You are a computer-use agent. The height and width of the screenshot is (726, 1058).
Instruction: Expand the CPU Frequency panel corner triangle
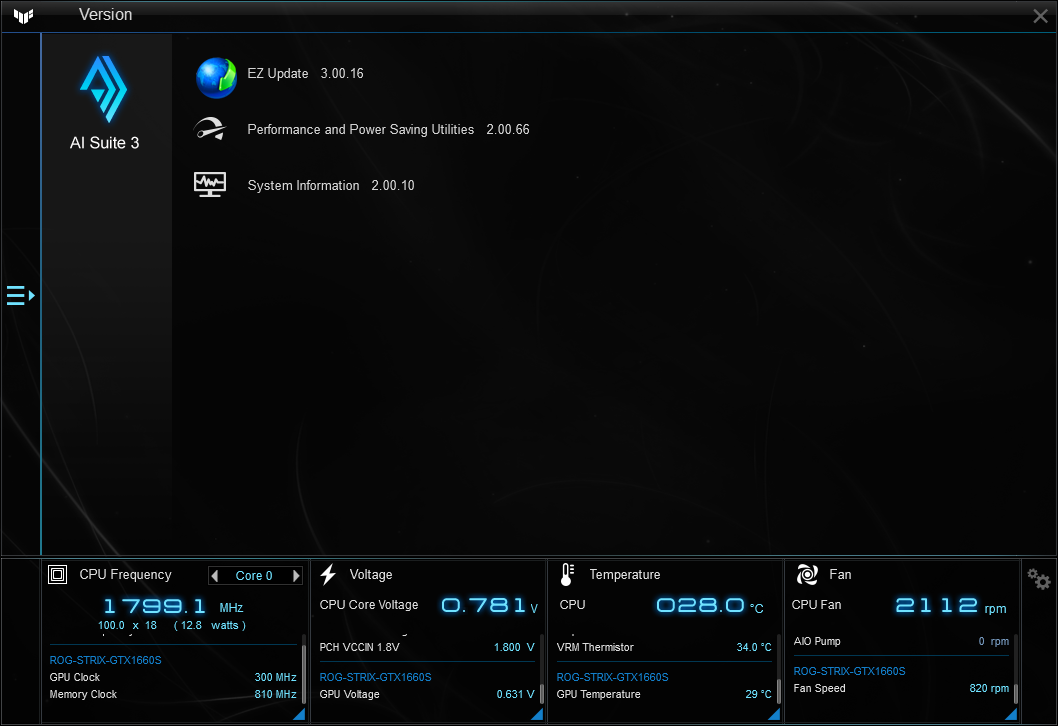[298, 713]
